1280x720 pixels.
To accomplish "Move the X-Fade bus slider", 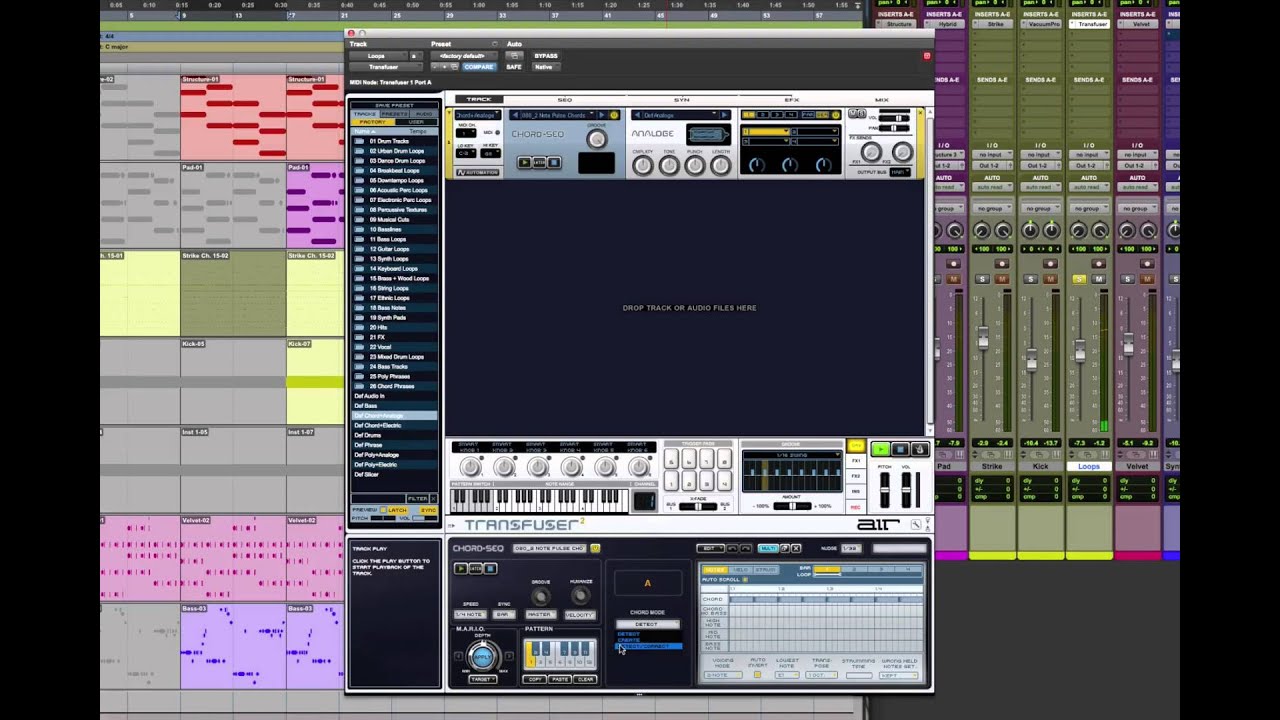I will [x=697, y=506].
